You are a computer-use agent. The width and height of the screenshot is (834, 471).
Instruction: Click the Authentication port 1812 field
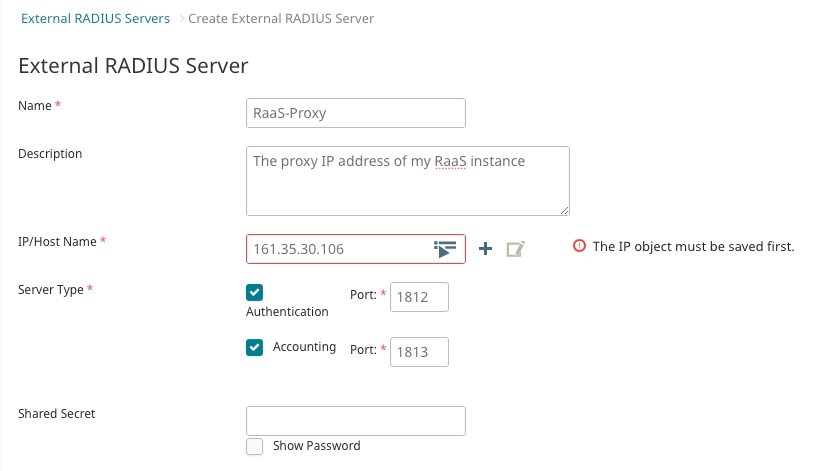point(418,297)
